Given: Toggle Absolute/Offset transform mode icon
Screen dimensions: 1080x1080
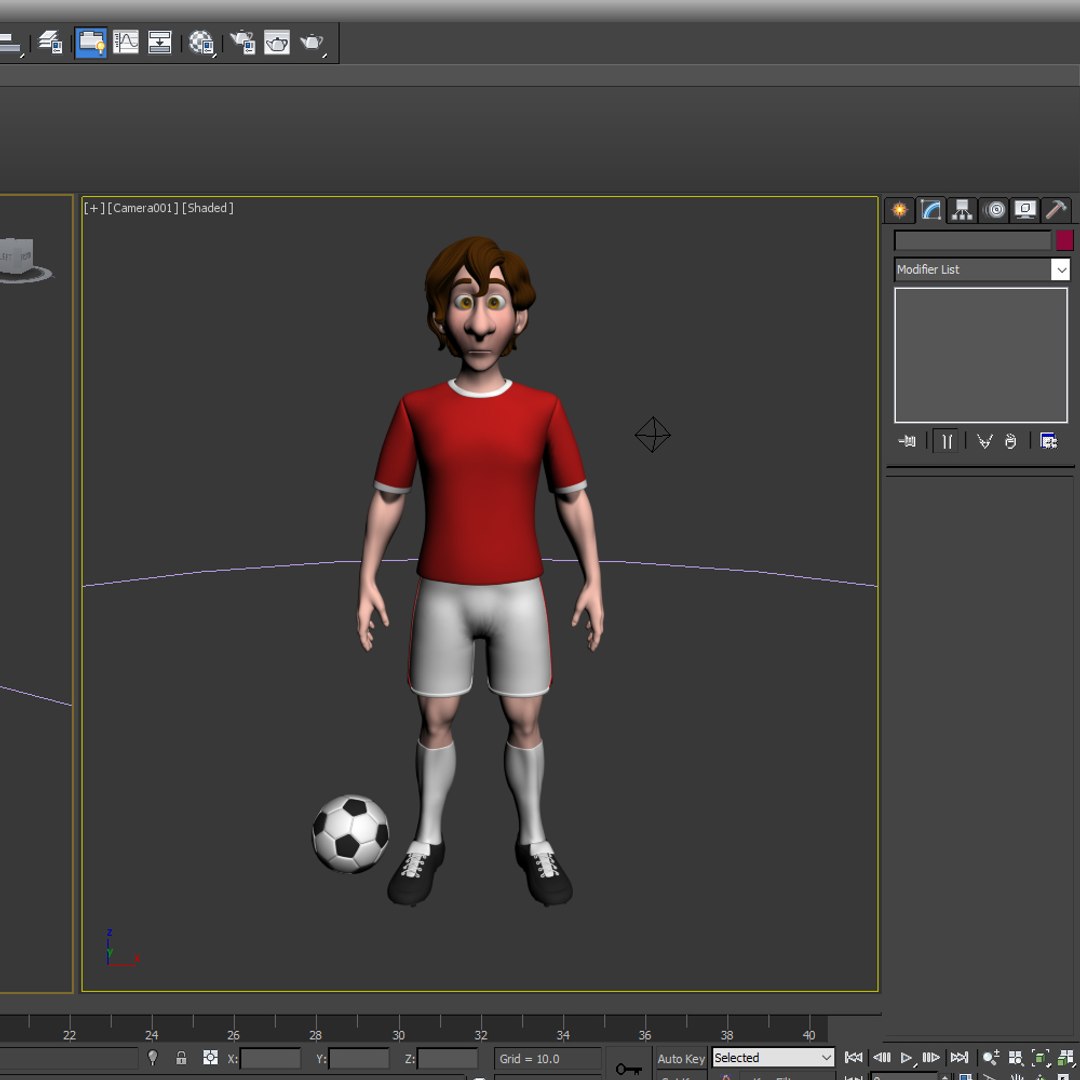Looking at the screenshot, I should pyautogui.click(x=210, y=1058).
